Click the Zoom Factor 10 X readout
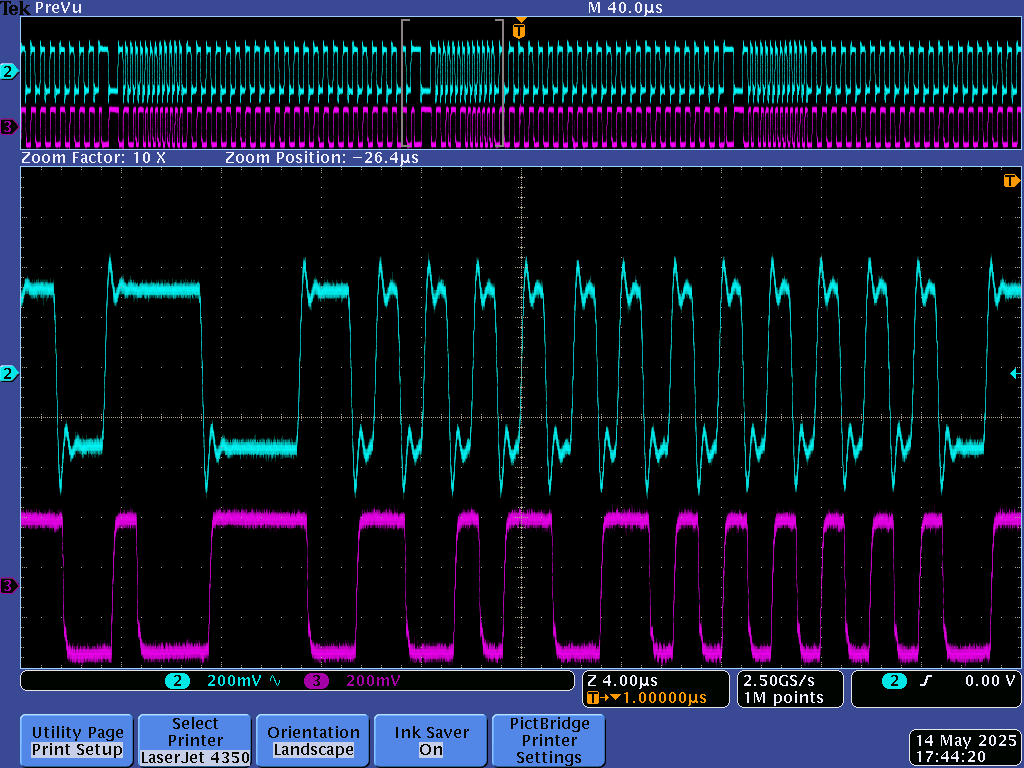Screen dimensions: 1024x768 [93, 158]
